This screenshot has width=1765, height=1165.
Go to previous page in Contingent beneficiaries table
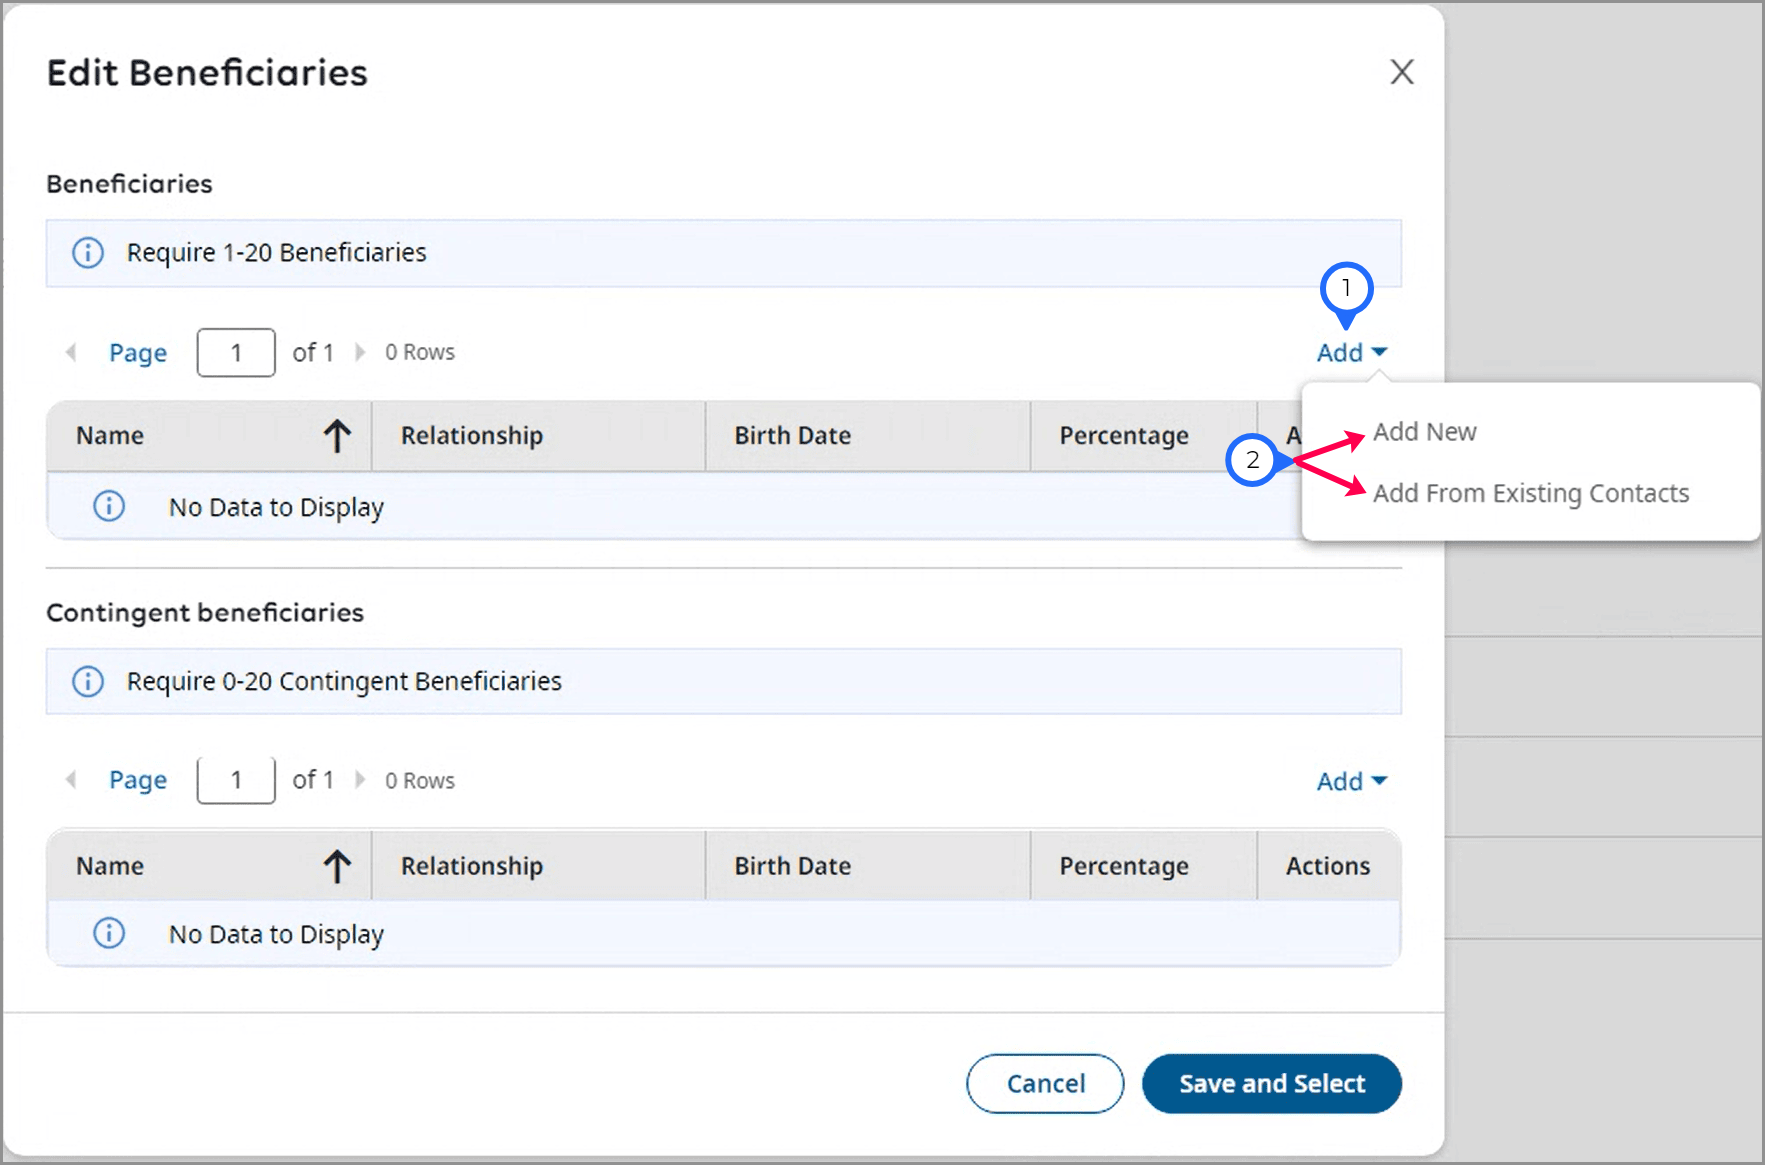click(x=71, y=780)
